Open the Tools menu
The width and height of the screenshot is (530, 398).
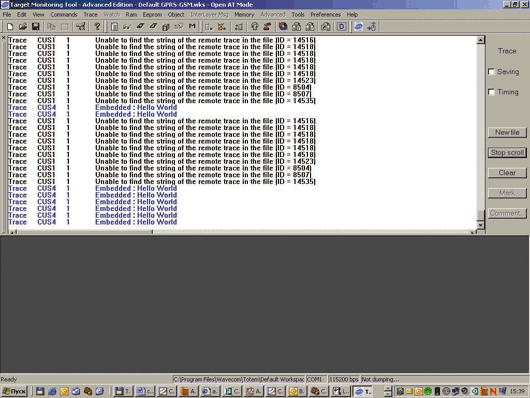[298, 15]
